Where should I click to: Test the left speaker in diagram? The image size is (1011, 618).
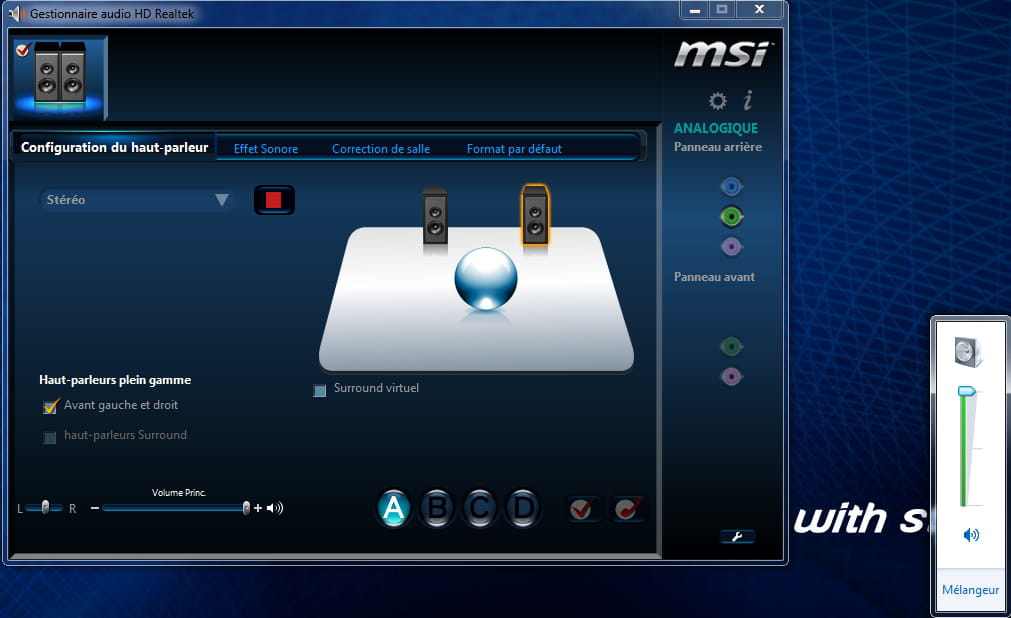(x=435, y=216)
